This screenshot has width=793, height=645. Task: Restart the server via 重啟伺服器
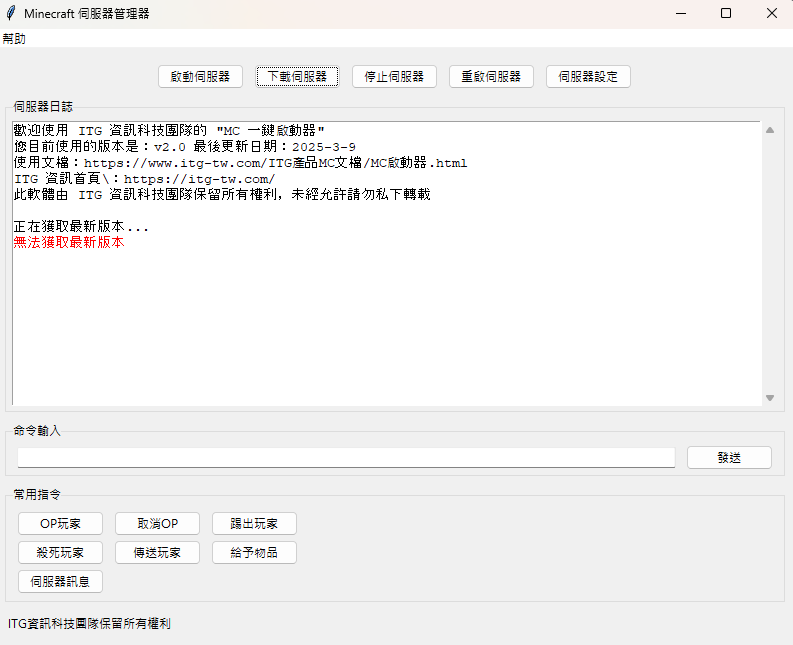(491, 77)
